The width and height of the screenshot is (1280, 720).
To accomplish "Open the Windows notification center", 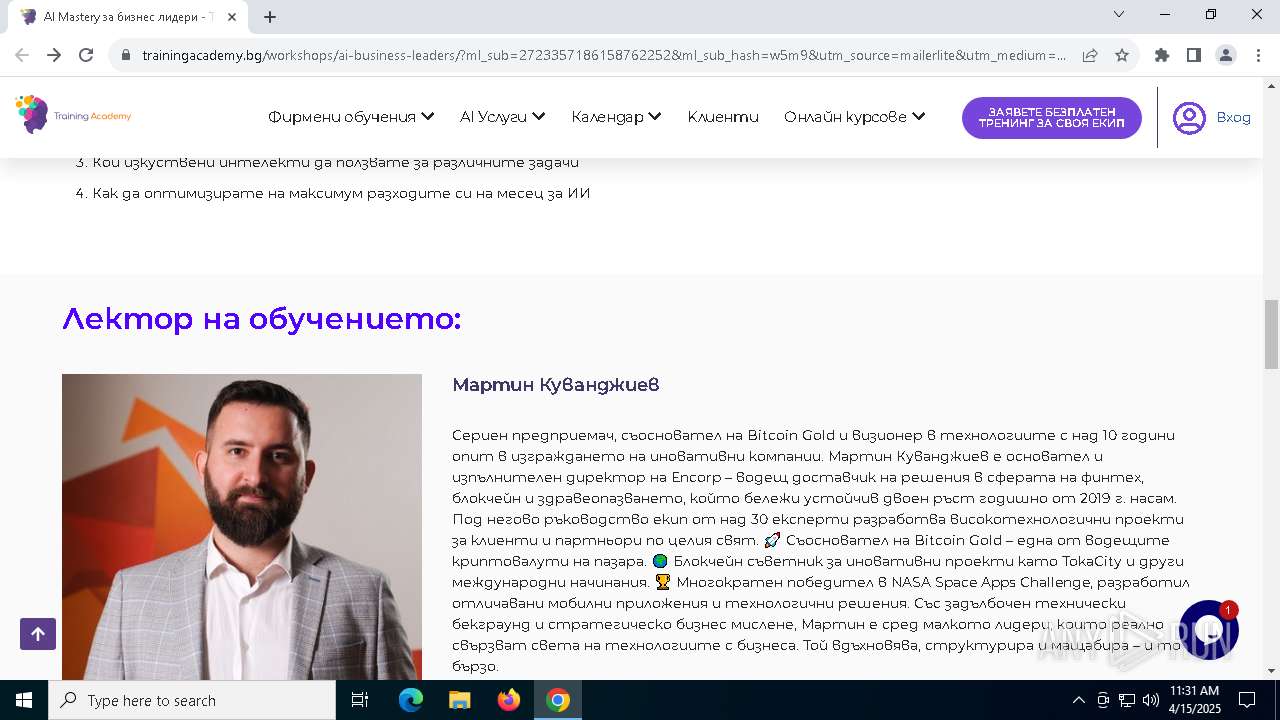I will 1247,700.
